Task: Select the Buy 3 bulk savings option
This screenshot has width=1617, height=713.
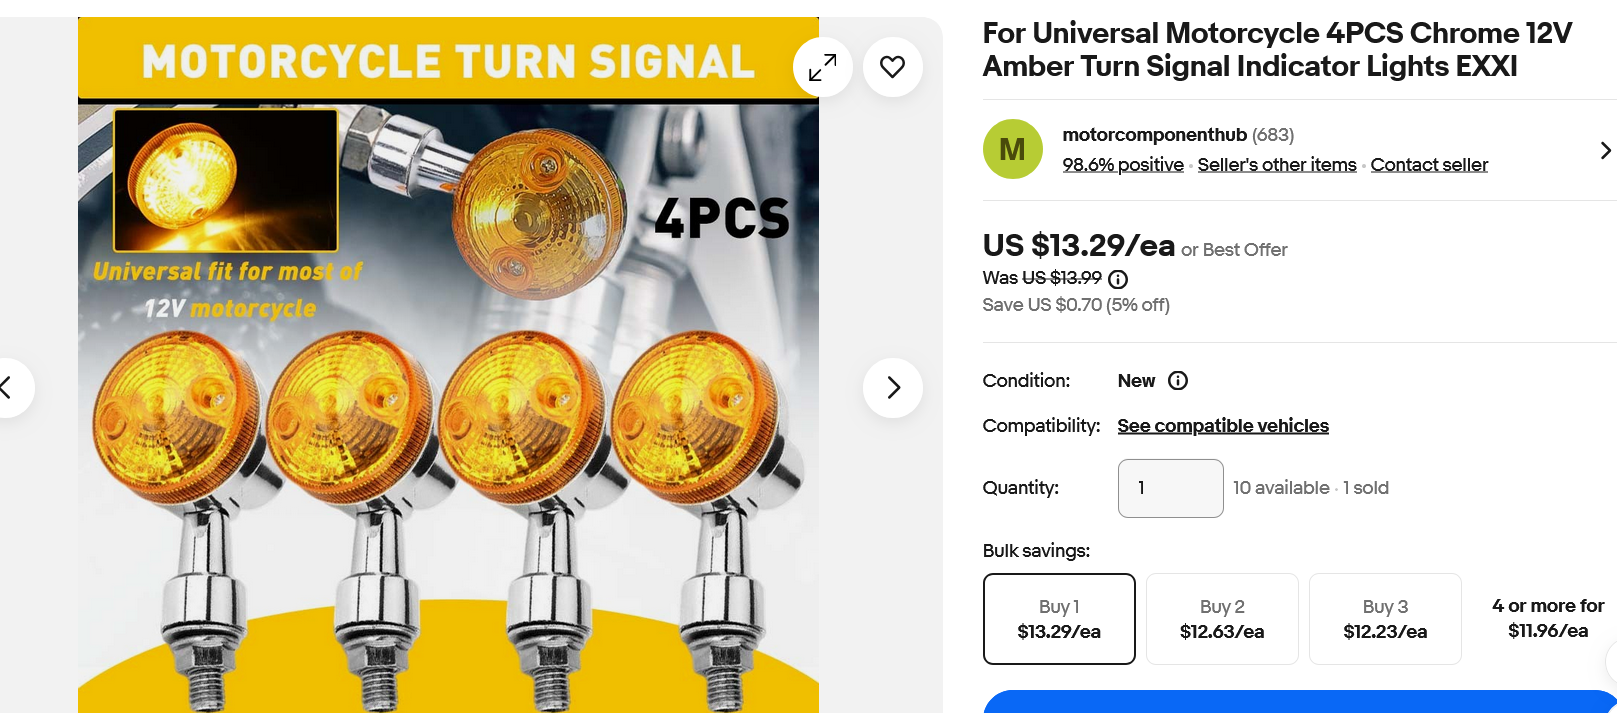Action: [1385, 618]
